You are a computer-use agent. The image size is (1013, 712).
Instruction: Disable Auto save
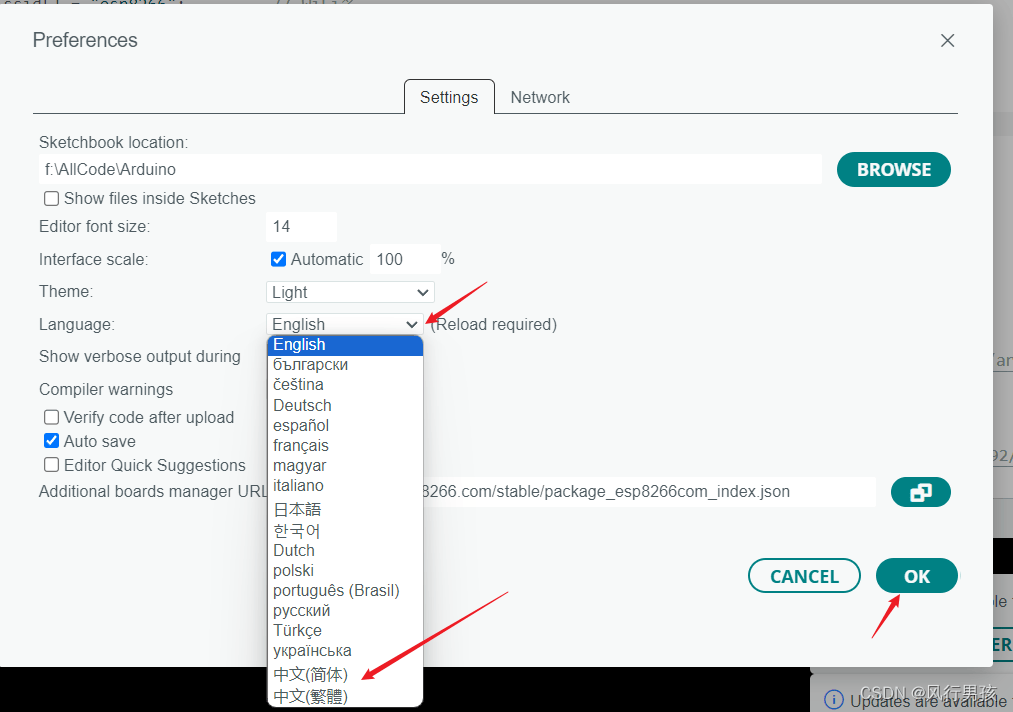[x=51, y=440]
